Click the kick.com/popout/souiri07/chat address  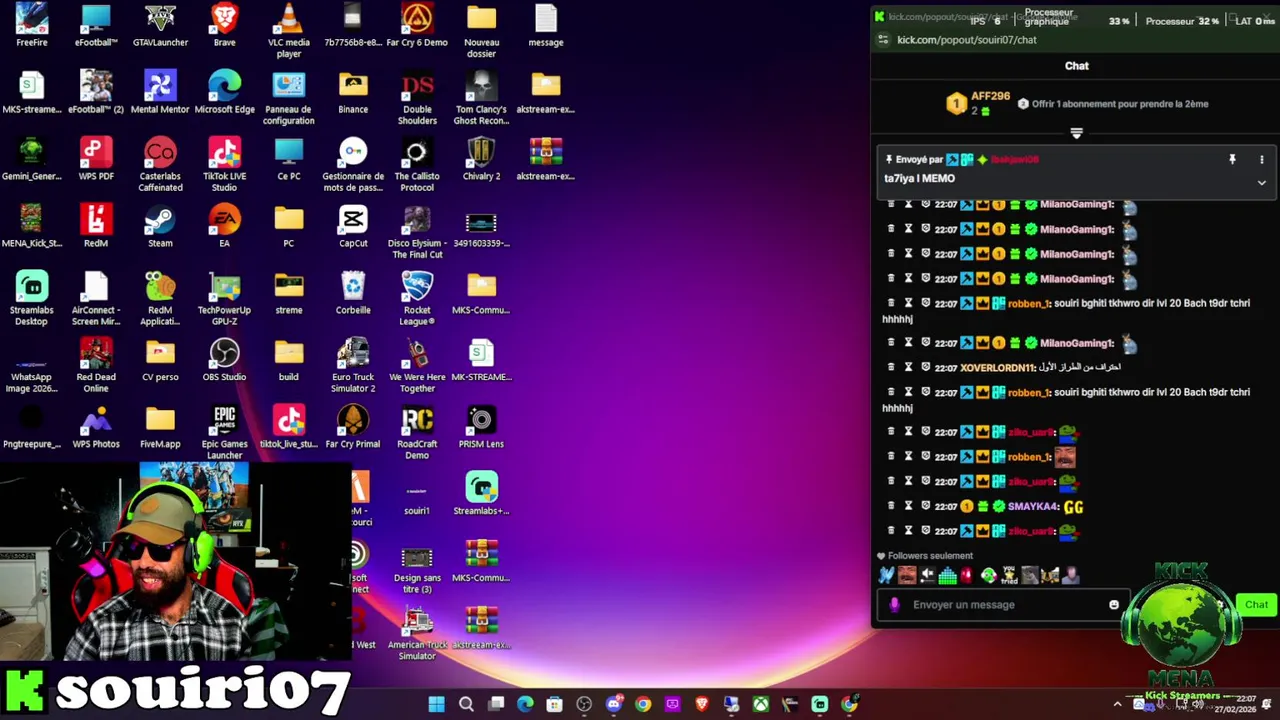click(966, 40)
